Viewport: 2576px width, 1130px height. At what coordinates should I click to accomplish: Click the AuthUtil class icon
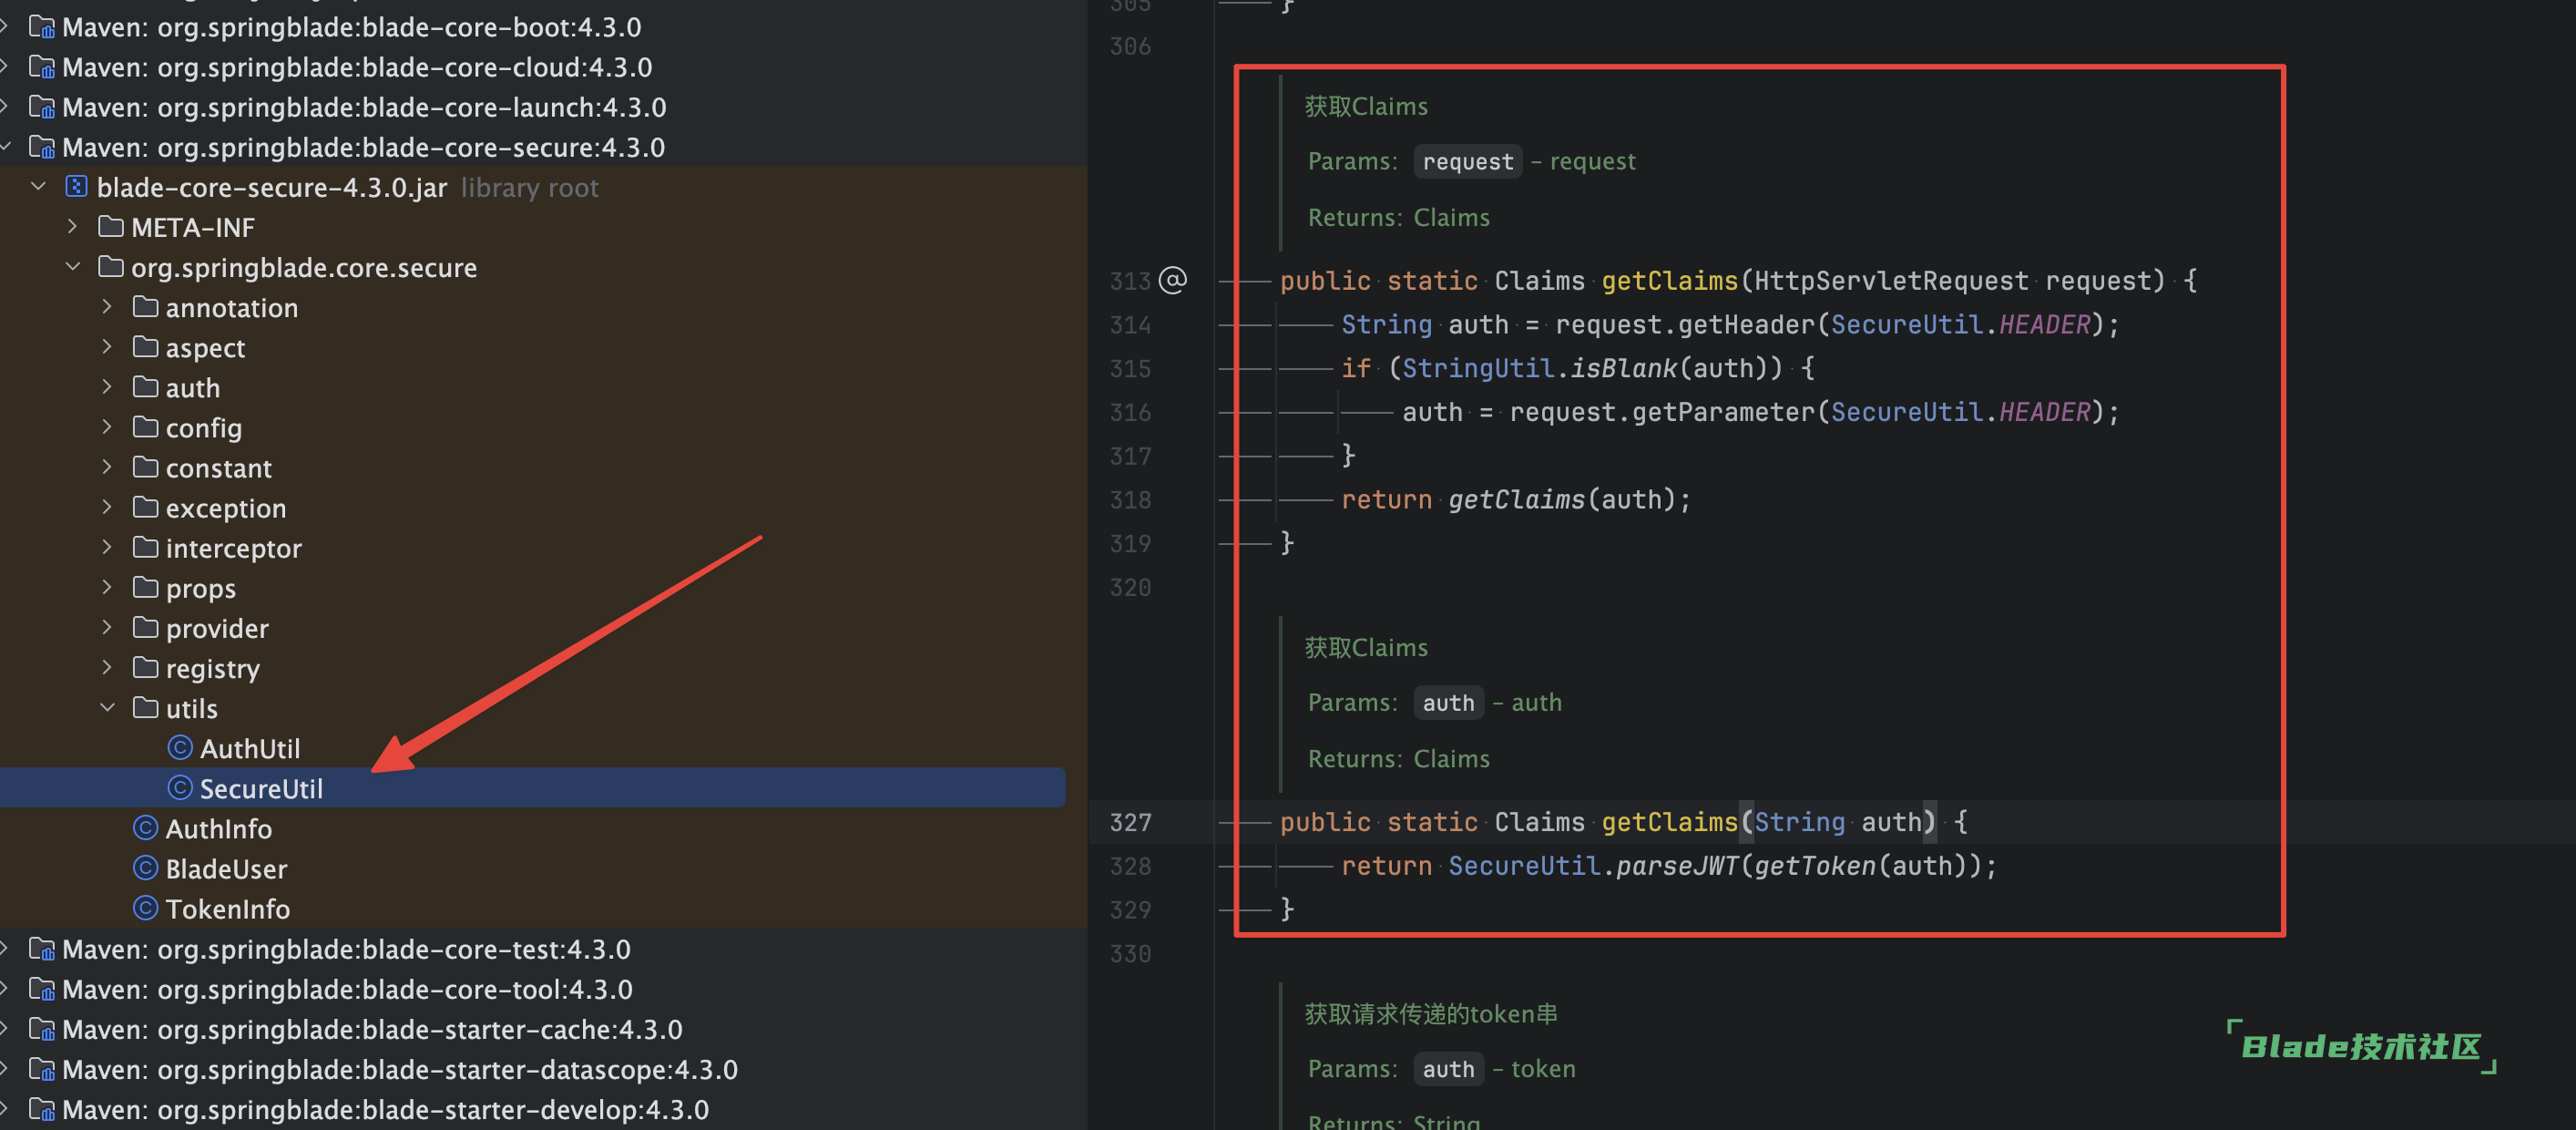tap(180, 748)
